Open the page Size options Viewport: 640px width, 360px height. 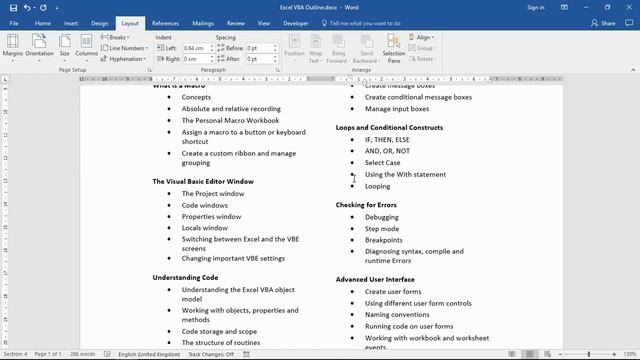(x=64, y=48)
